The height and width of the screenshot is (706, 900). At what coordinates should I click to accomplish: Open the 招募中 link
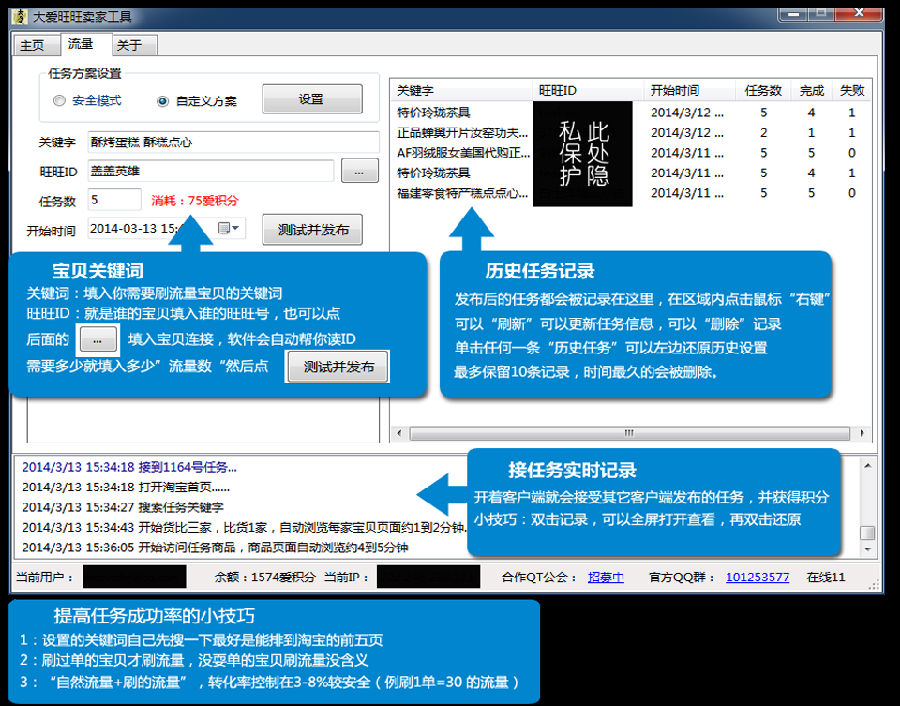[605, 577]
